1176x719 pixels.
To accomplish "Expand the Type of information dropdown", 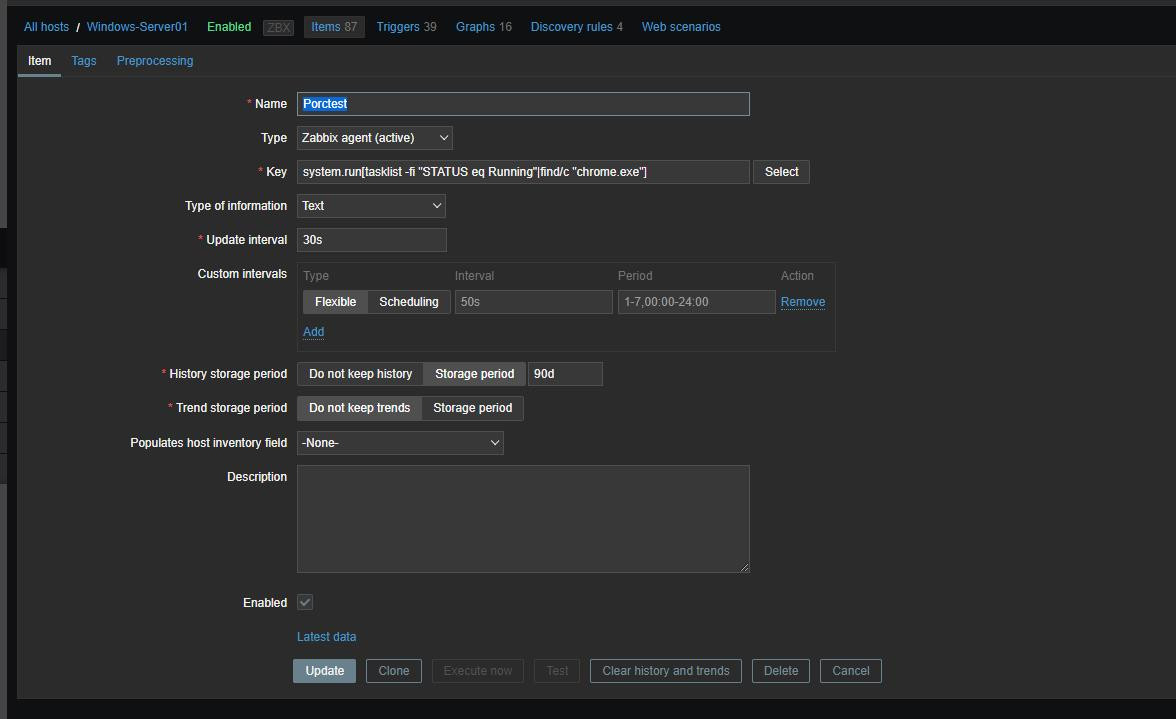I will pyautogui.click(x=371, y=206).
